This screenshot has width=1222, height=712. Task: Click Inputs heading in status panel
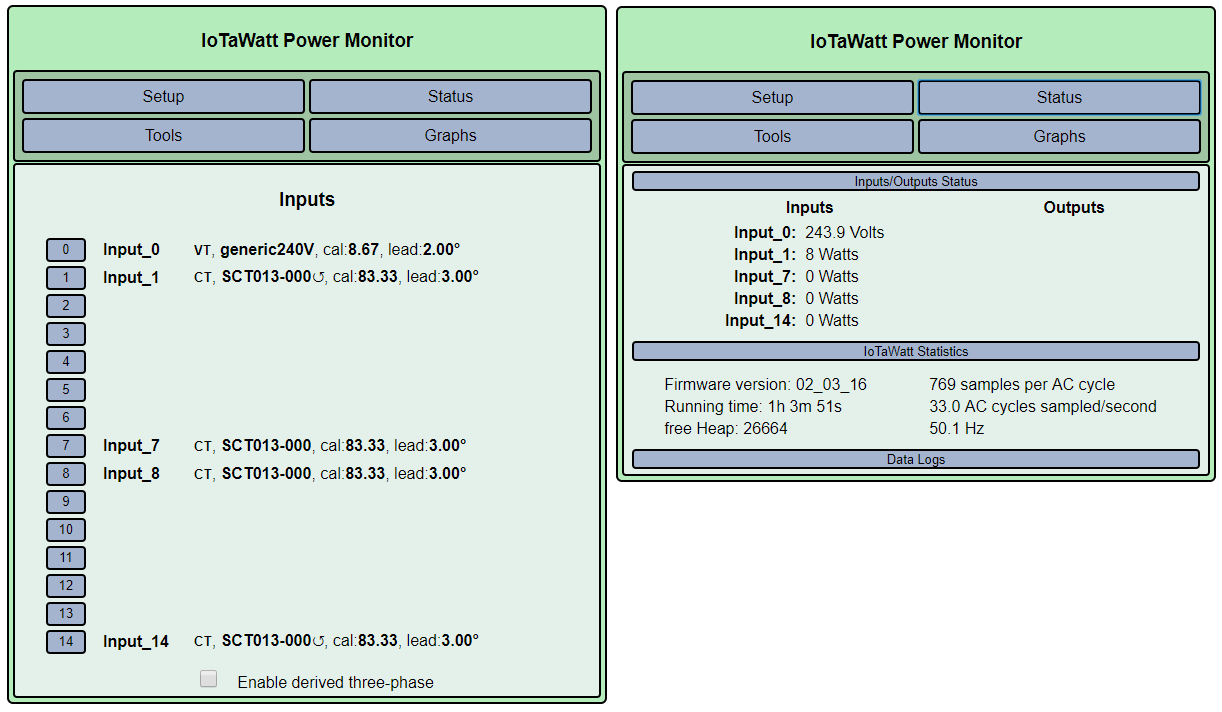pyautogui.click(x=810, y=208)
